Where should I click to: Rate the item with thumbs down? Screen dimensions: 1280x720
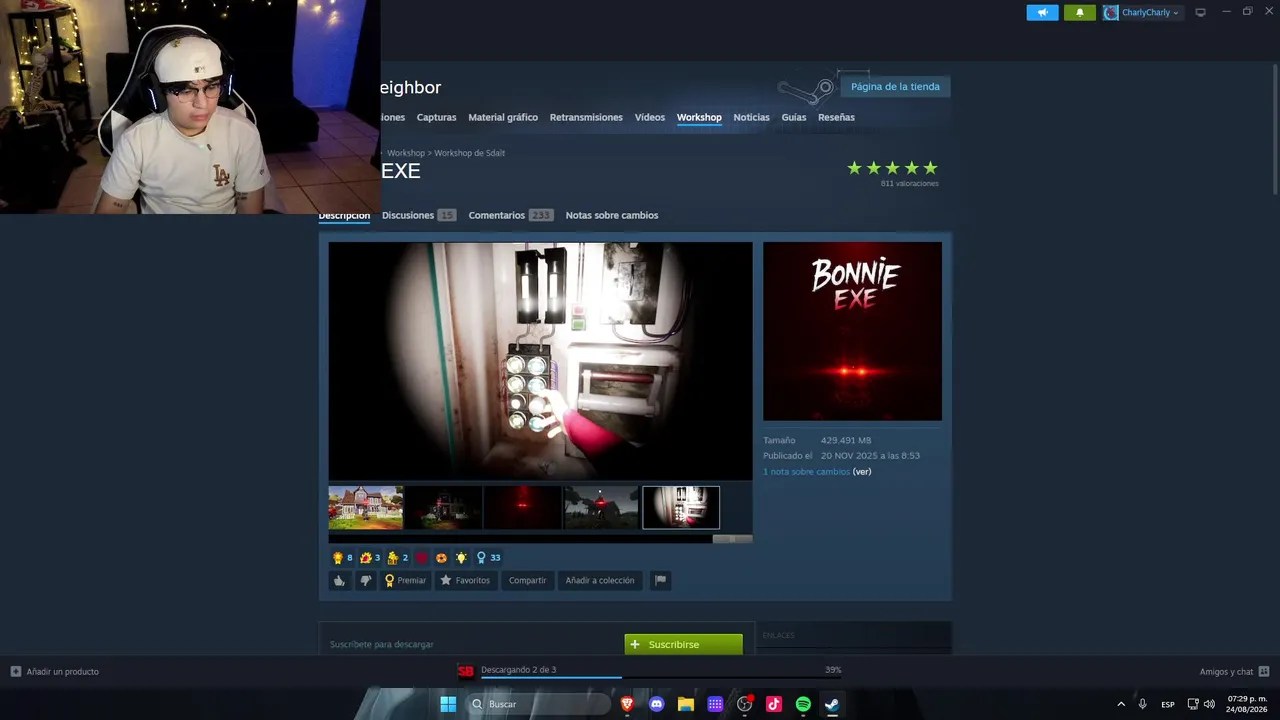(x=365, y=580)
